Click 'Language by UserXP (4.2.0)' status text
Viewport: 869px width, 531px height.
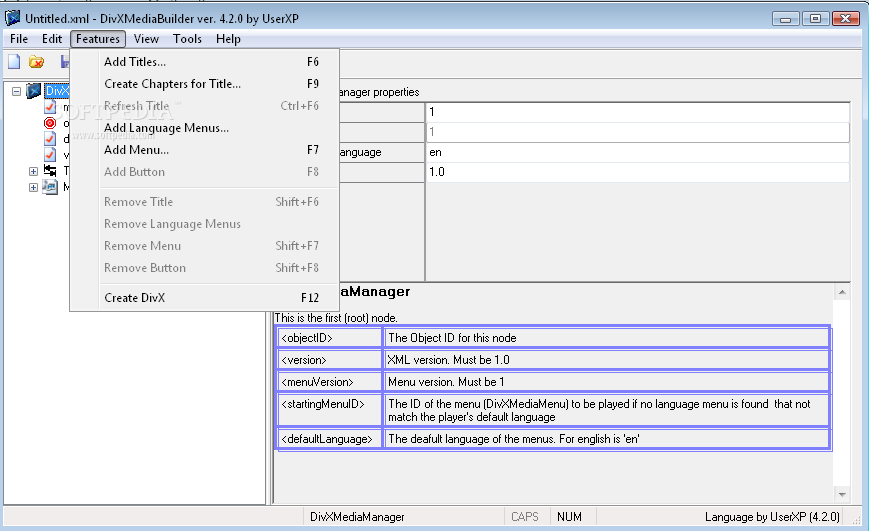(772, 517)
